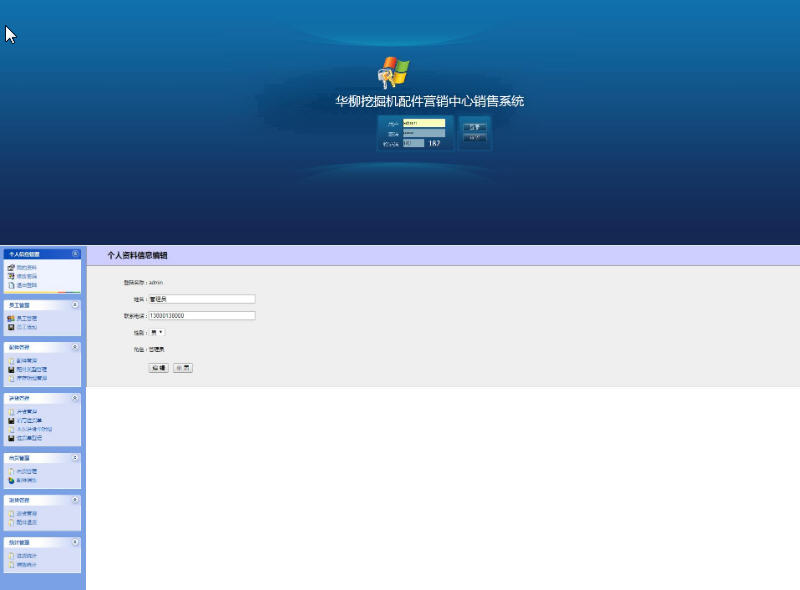Image resolution: width=800 pixels, height=590 pixels.
Task: Click the reset button beside the profile submit button
Action: 183,368
